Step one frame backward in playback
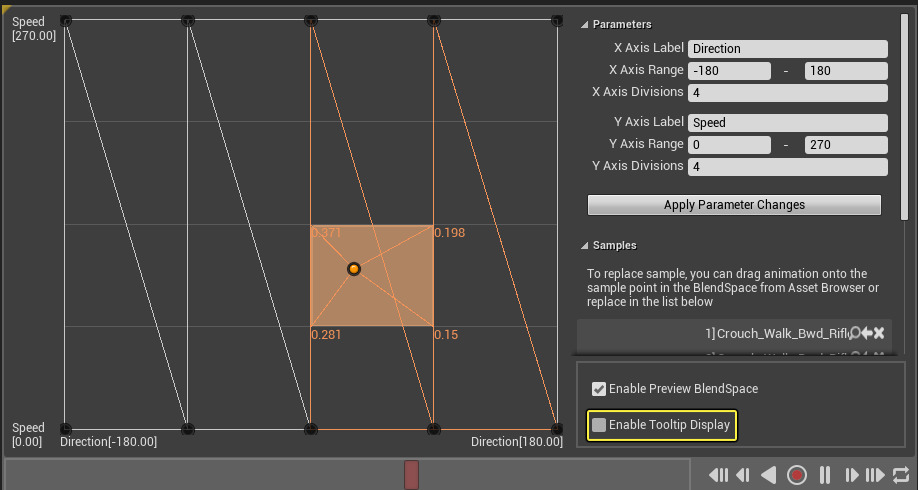 tap(743, 475)
